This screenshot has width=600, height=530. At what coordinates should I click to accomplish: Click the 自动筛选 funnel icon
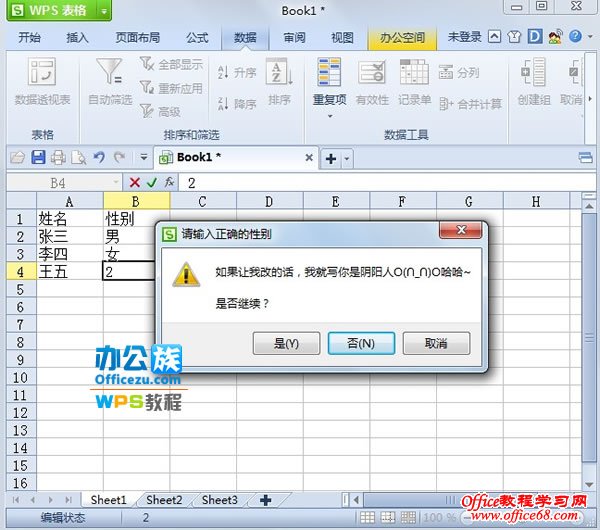pos(109,71)
